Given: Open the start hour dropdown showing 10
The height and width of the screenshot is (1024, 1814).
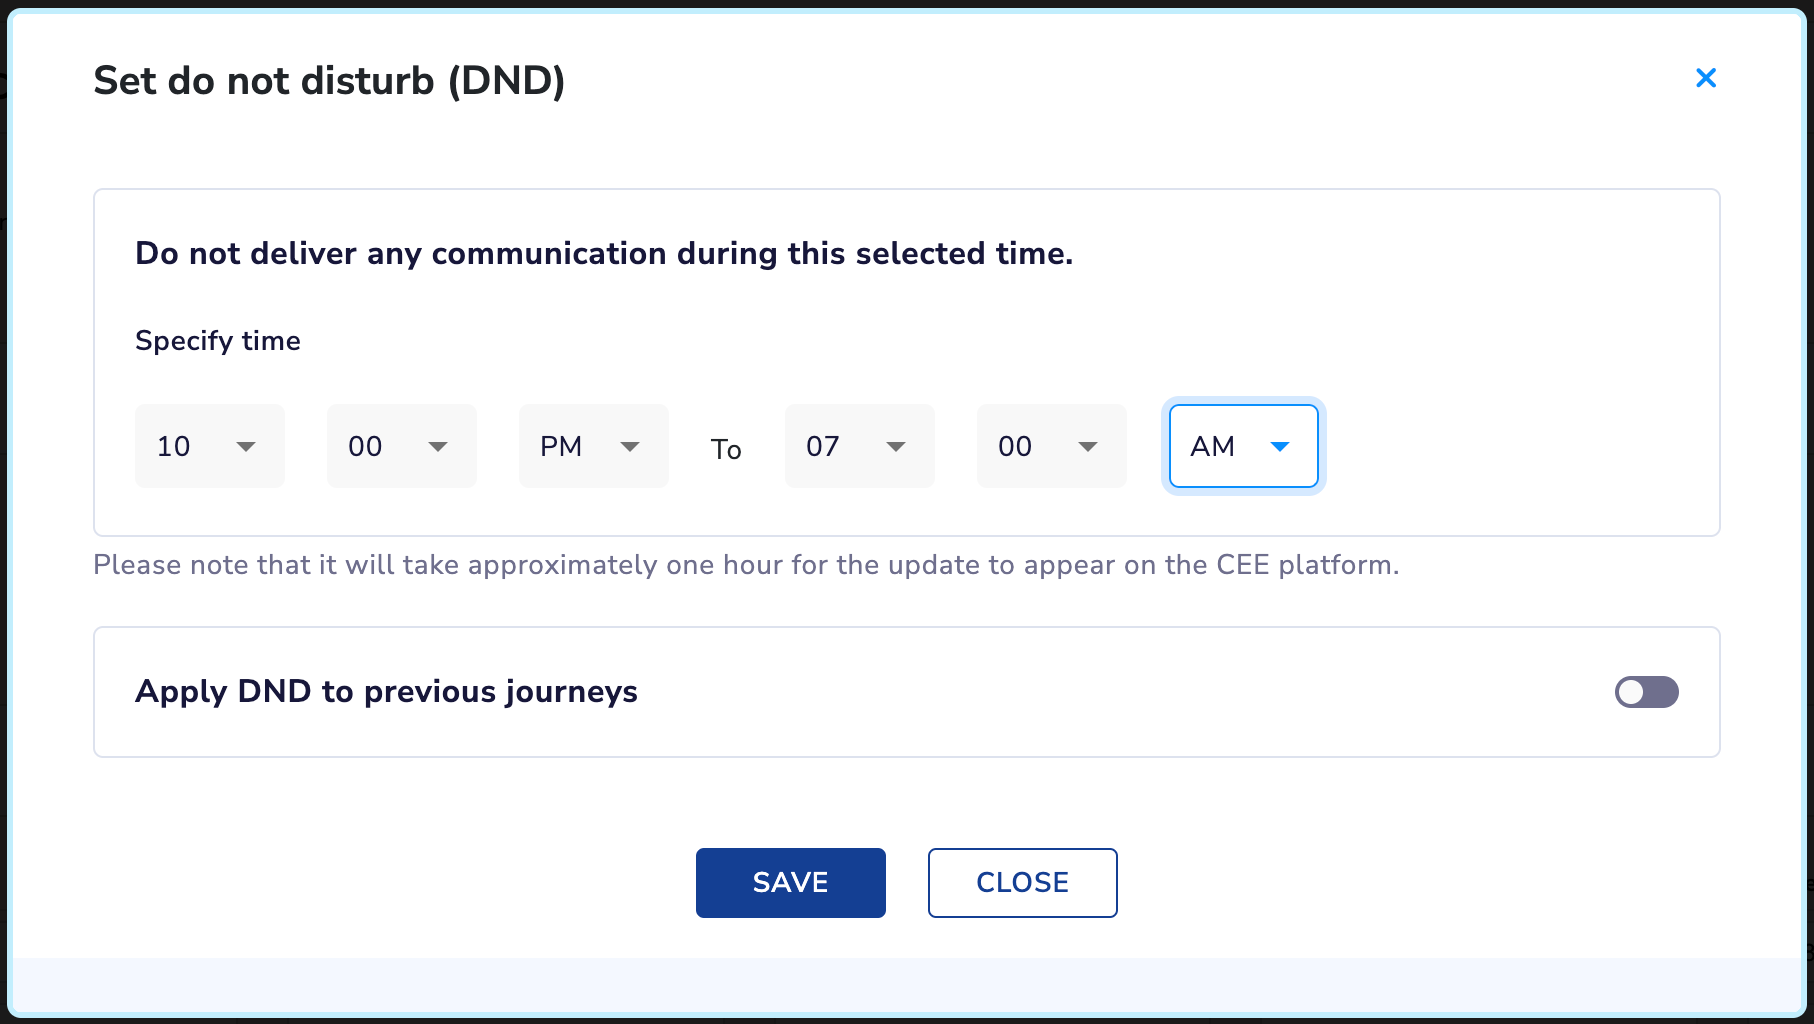Looking at the screenshot, I should point(210,446).
